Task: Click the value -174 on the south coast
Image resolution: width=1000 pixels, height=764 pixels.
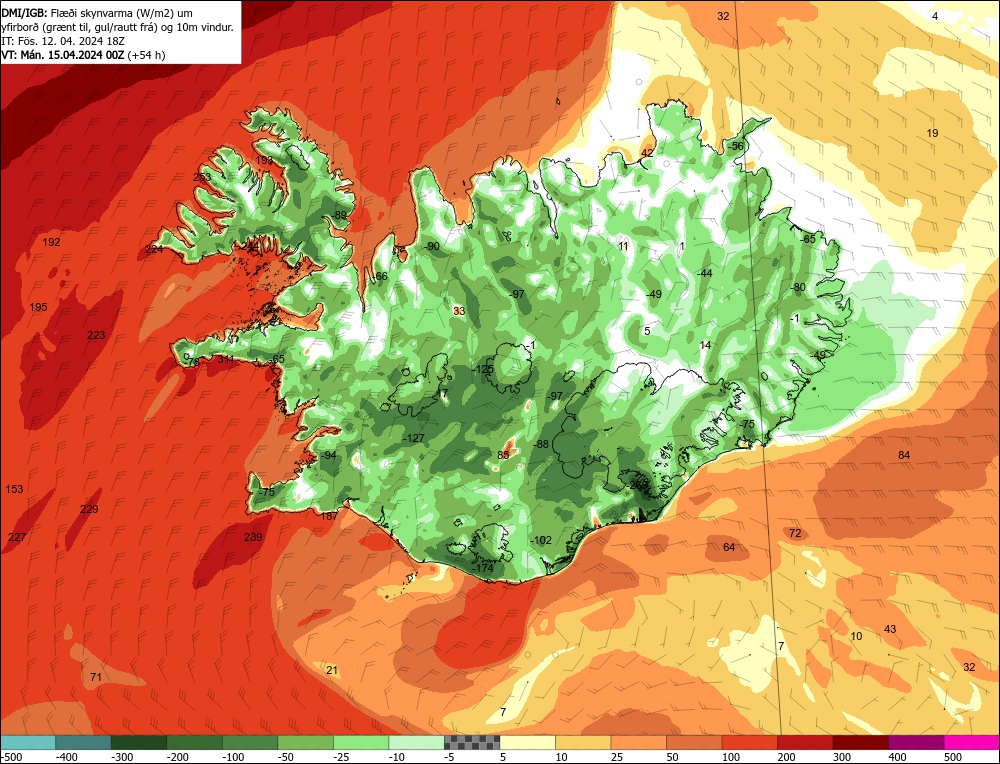Action: click(483, 568)
